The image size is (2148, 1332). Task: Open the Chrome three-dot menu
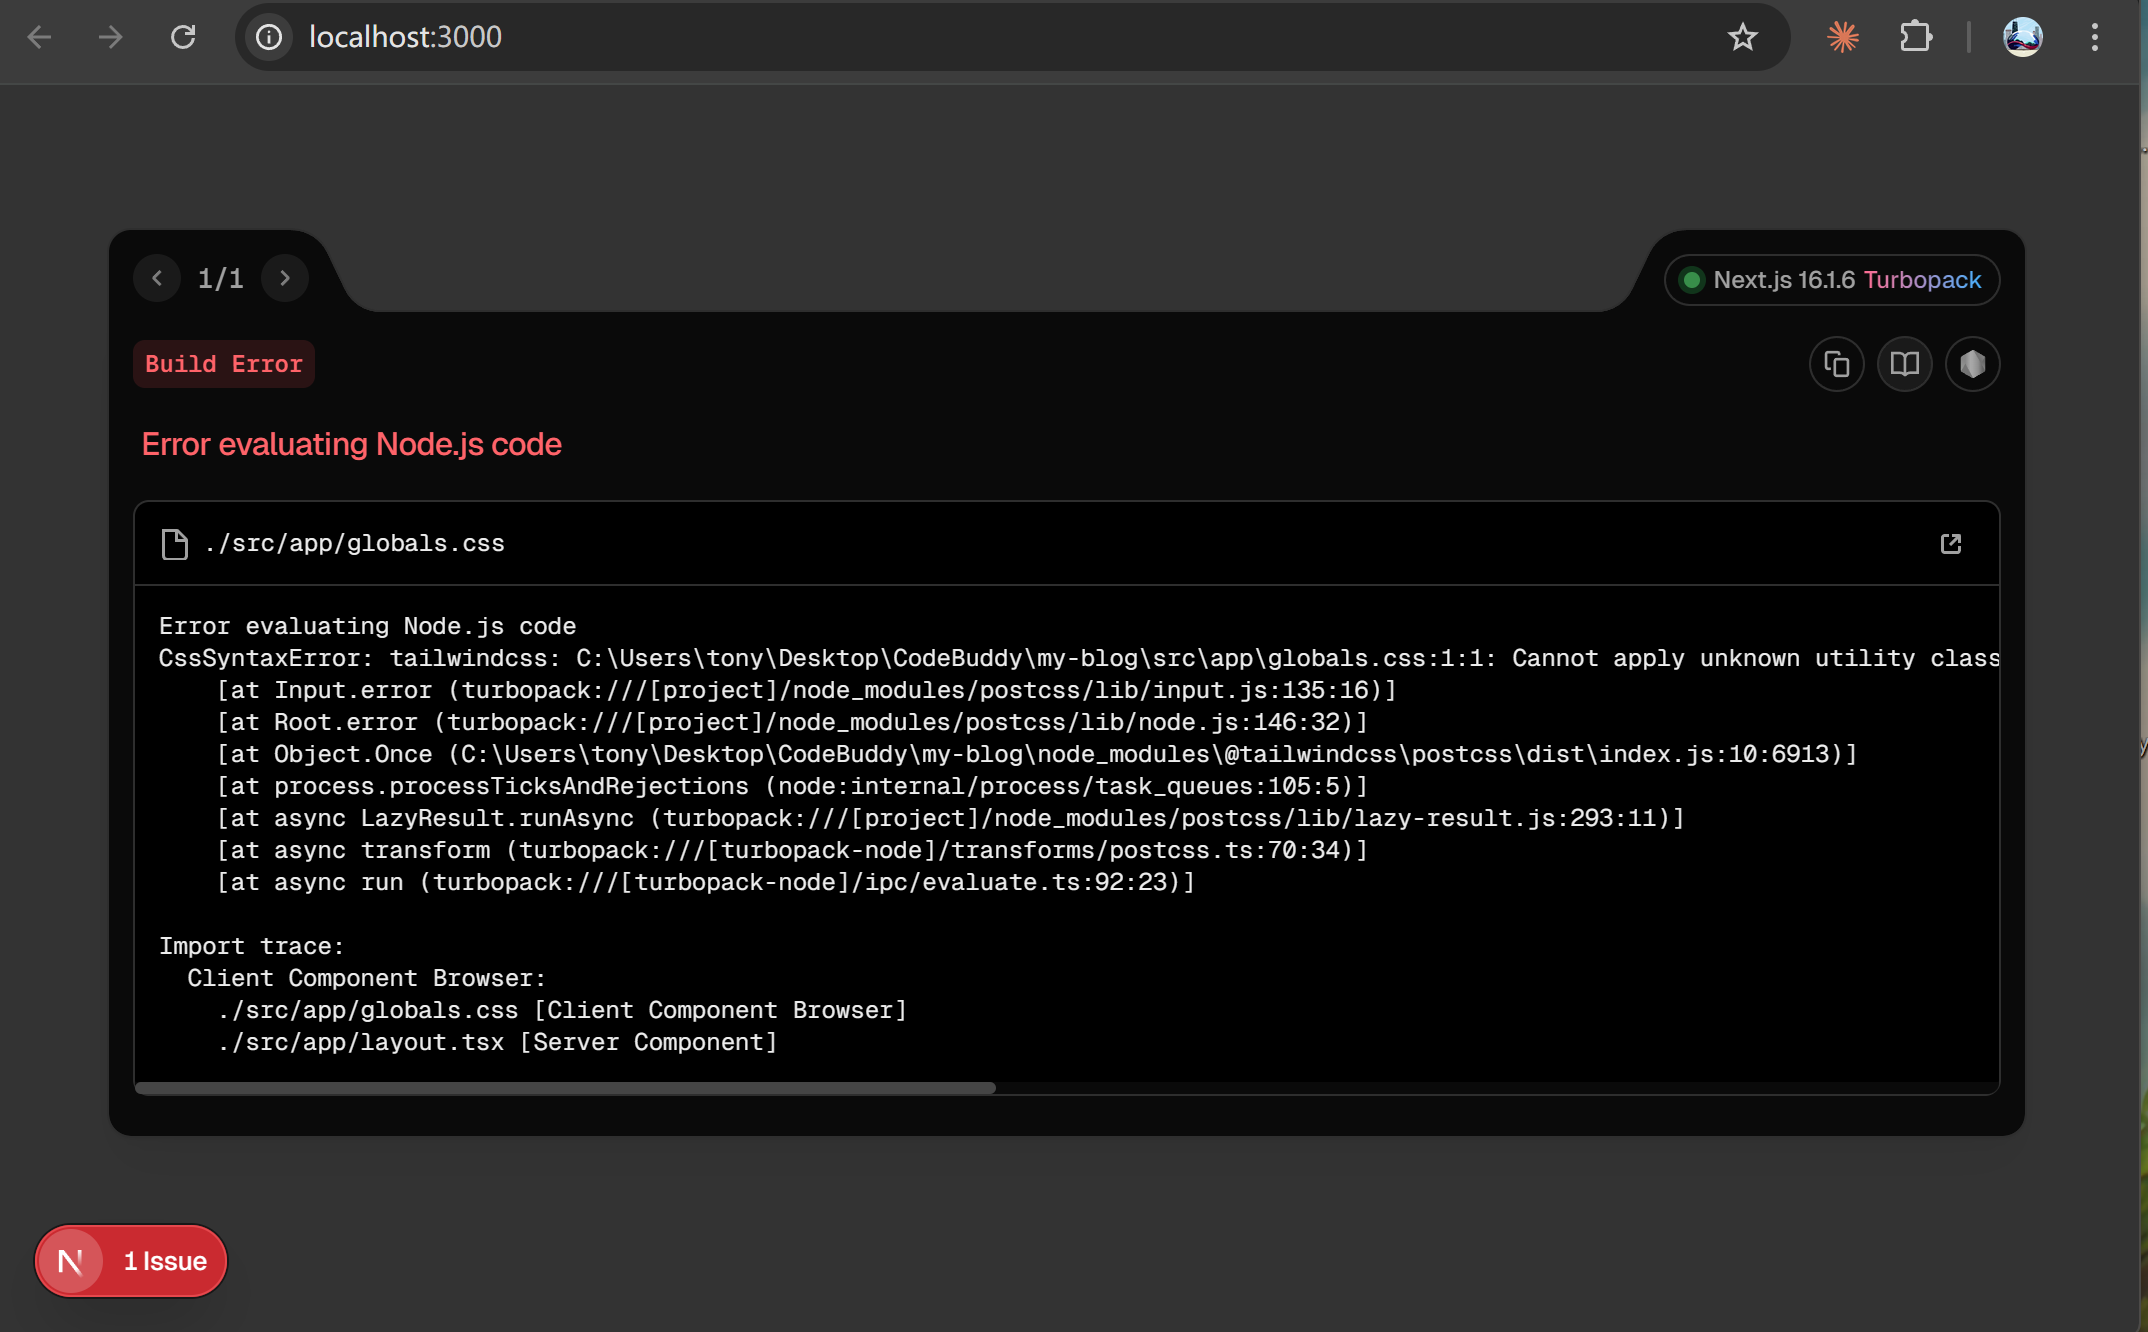click(x=2094, y=38)
